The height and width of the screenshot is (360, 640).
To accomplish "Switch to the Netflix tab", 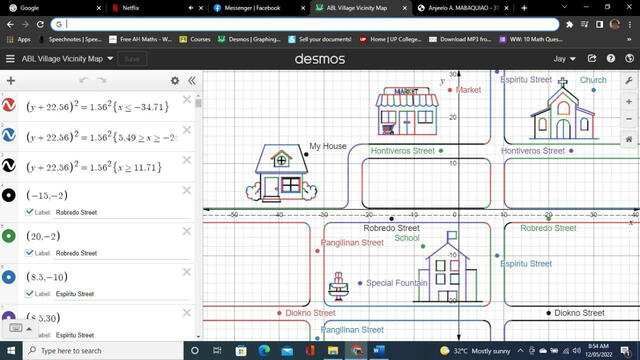I will click(x=156, y=8).
